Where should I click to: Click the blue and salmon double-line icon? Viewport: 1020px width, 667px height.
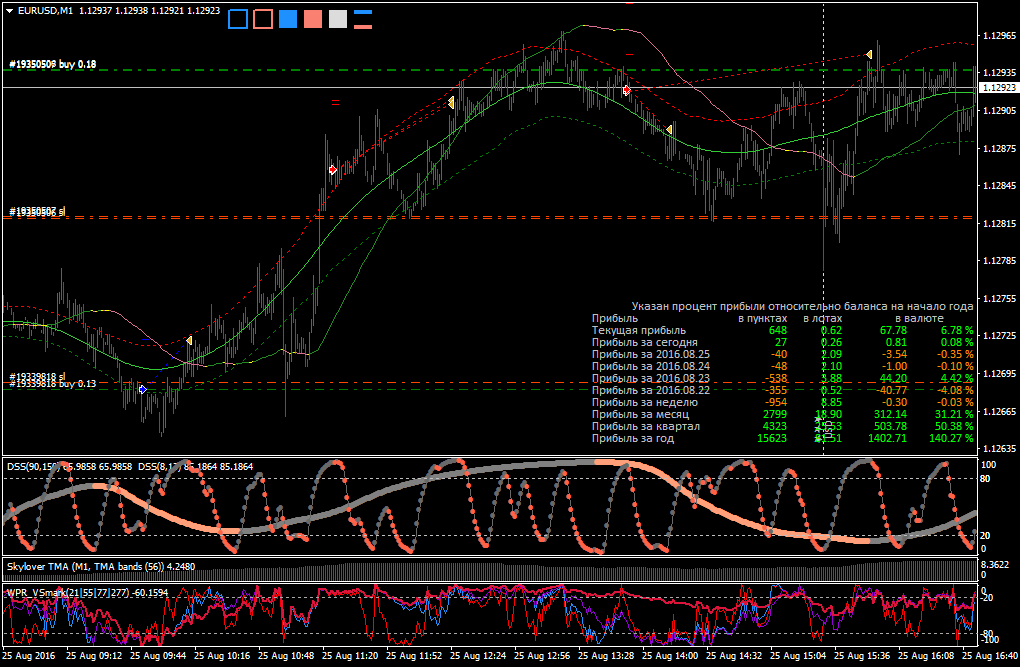[363, 19]
